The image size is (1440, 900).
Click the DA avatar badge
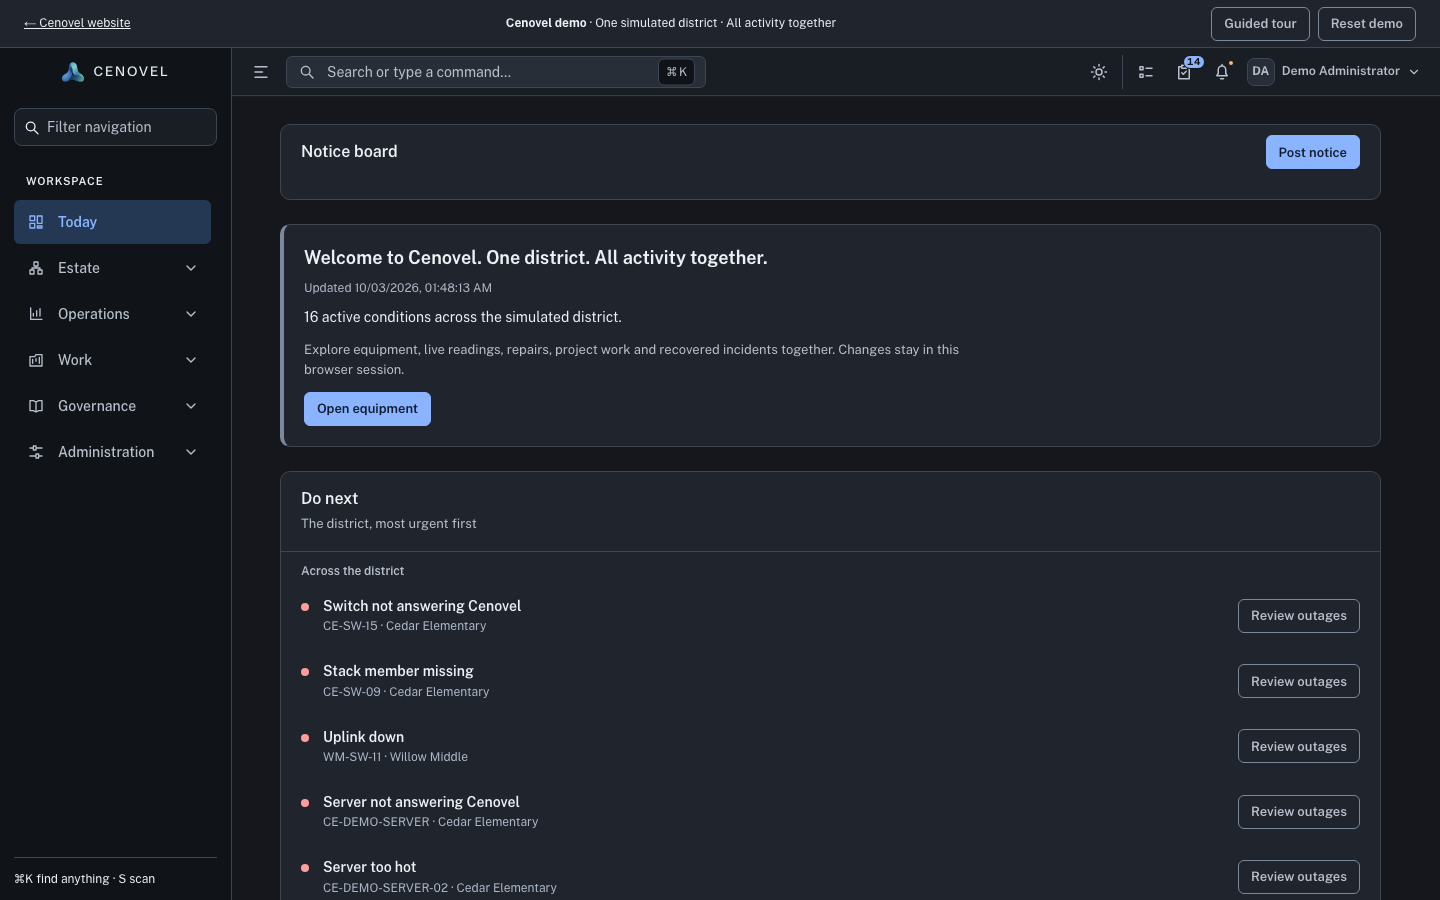click(x=1260, y=72)
